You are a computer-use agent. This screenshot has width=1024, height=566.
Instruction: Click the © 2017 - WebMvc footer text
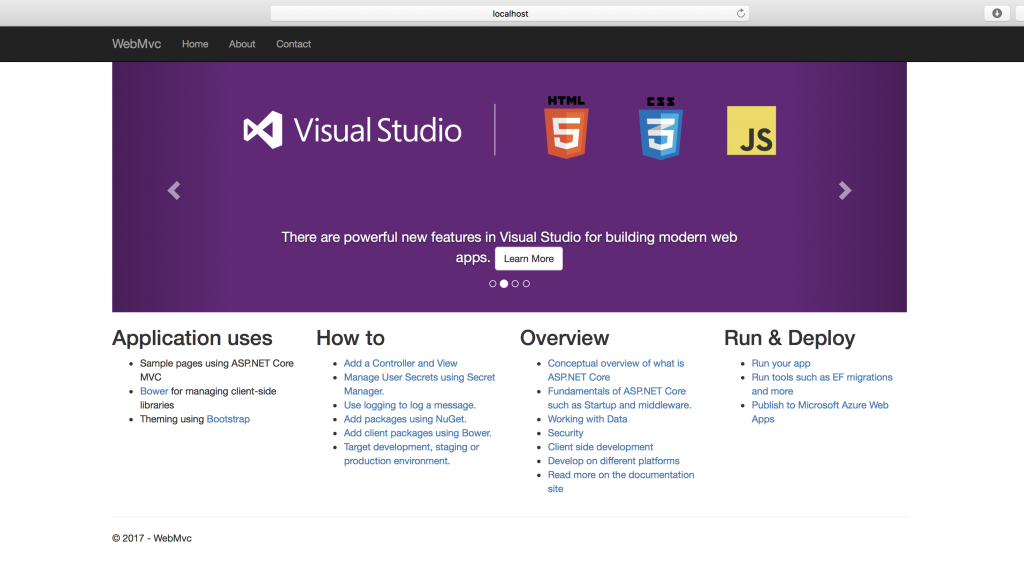click(152, 538)
